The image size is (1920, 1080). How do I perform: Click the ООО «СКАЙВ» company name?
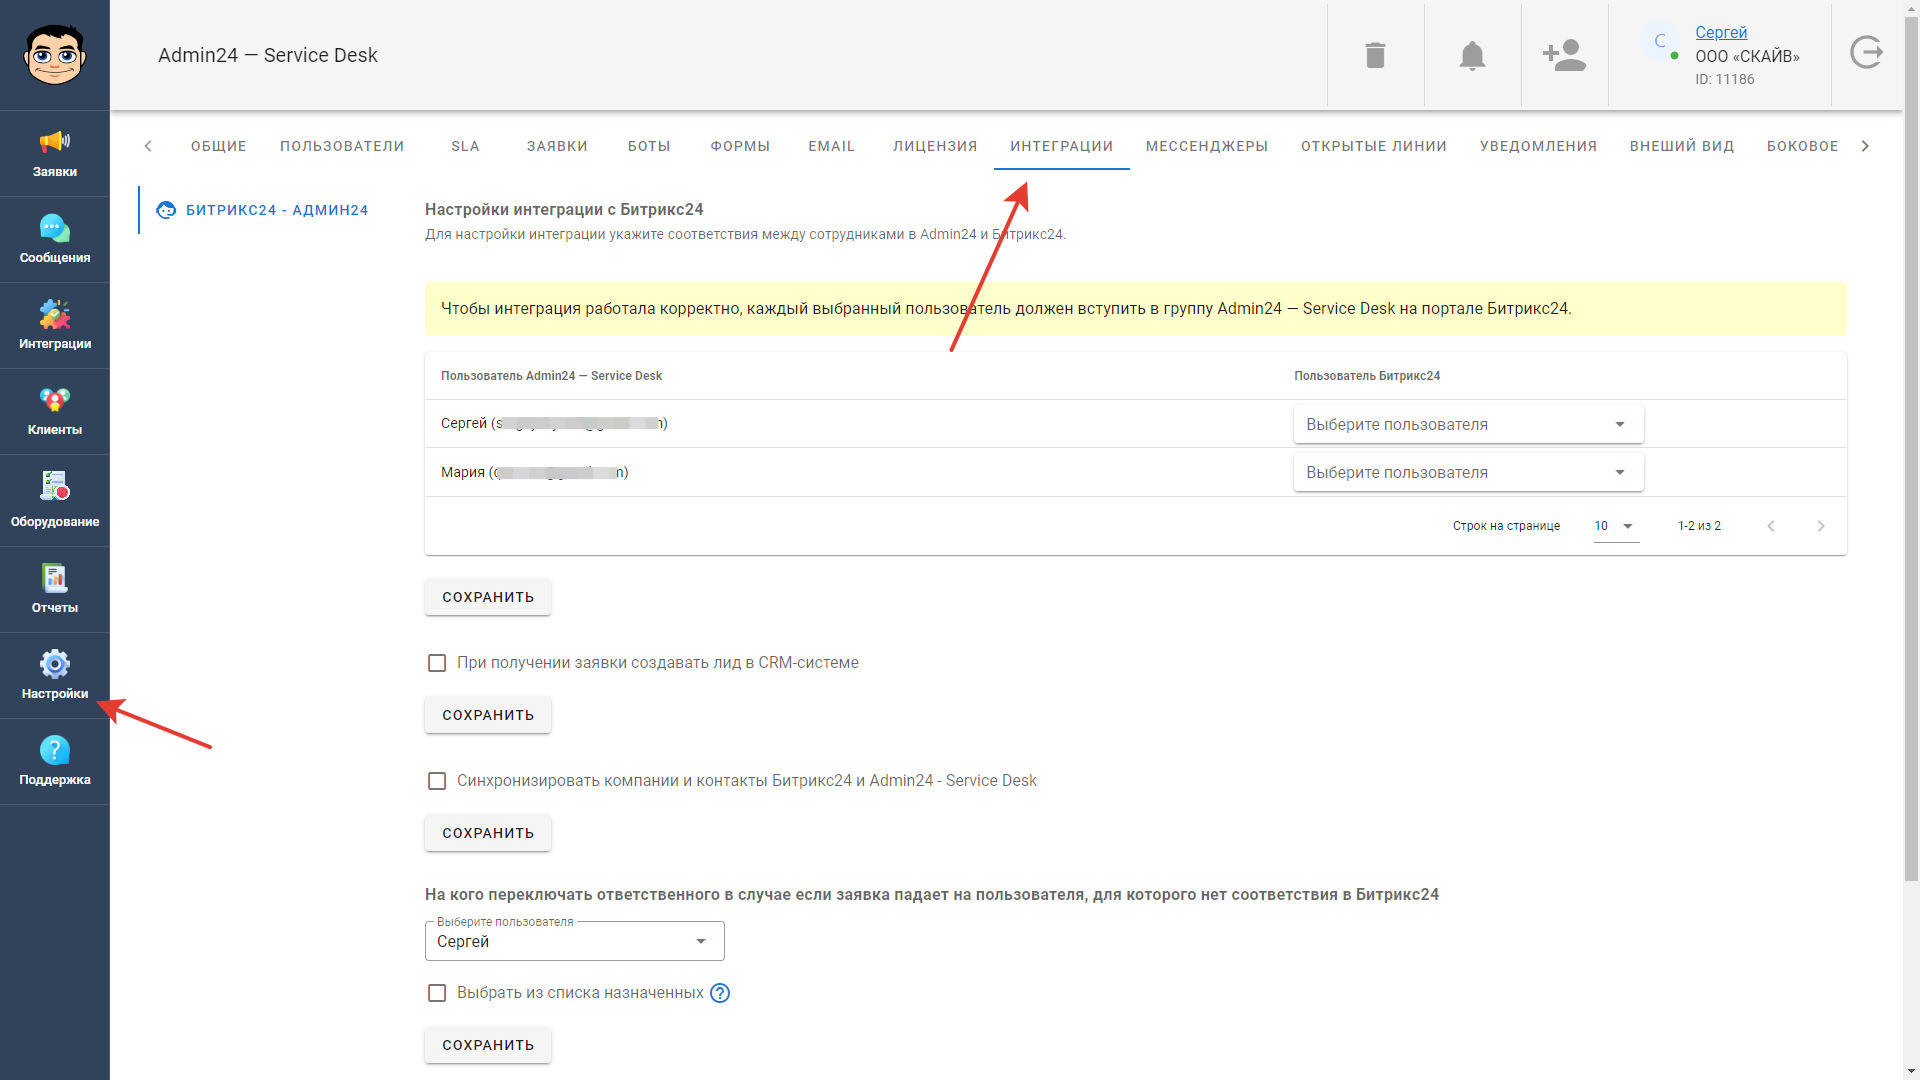click(x=1747, y=56)
